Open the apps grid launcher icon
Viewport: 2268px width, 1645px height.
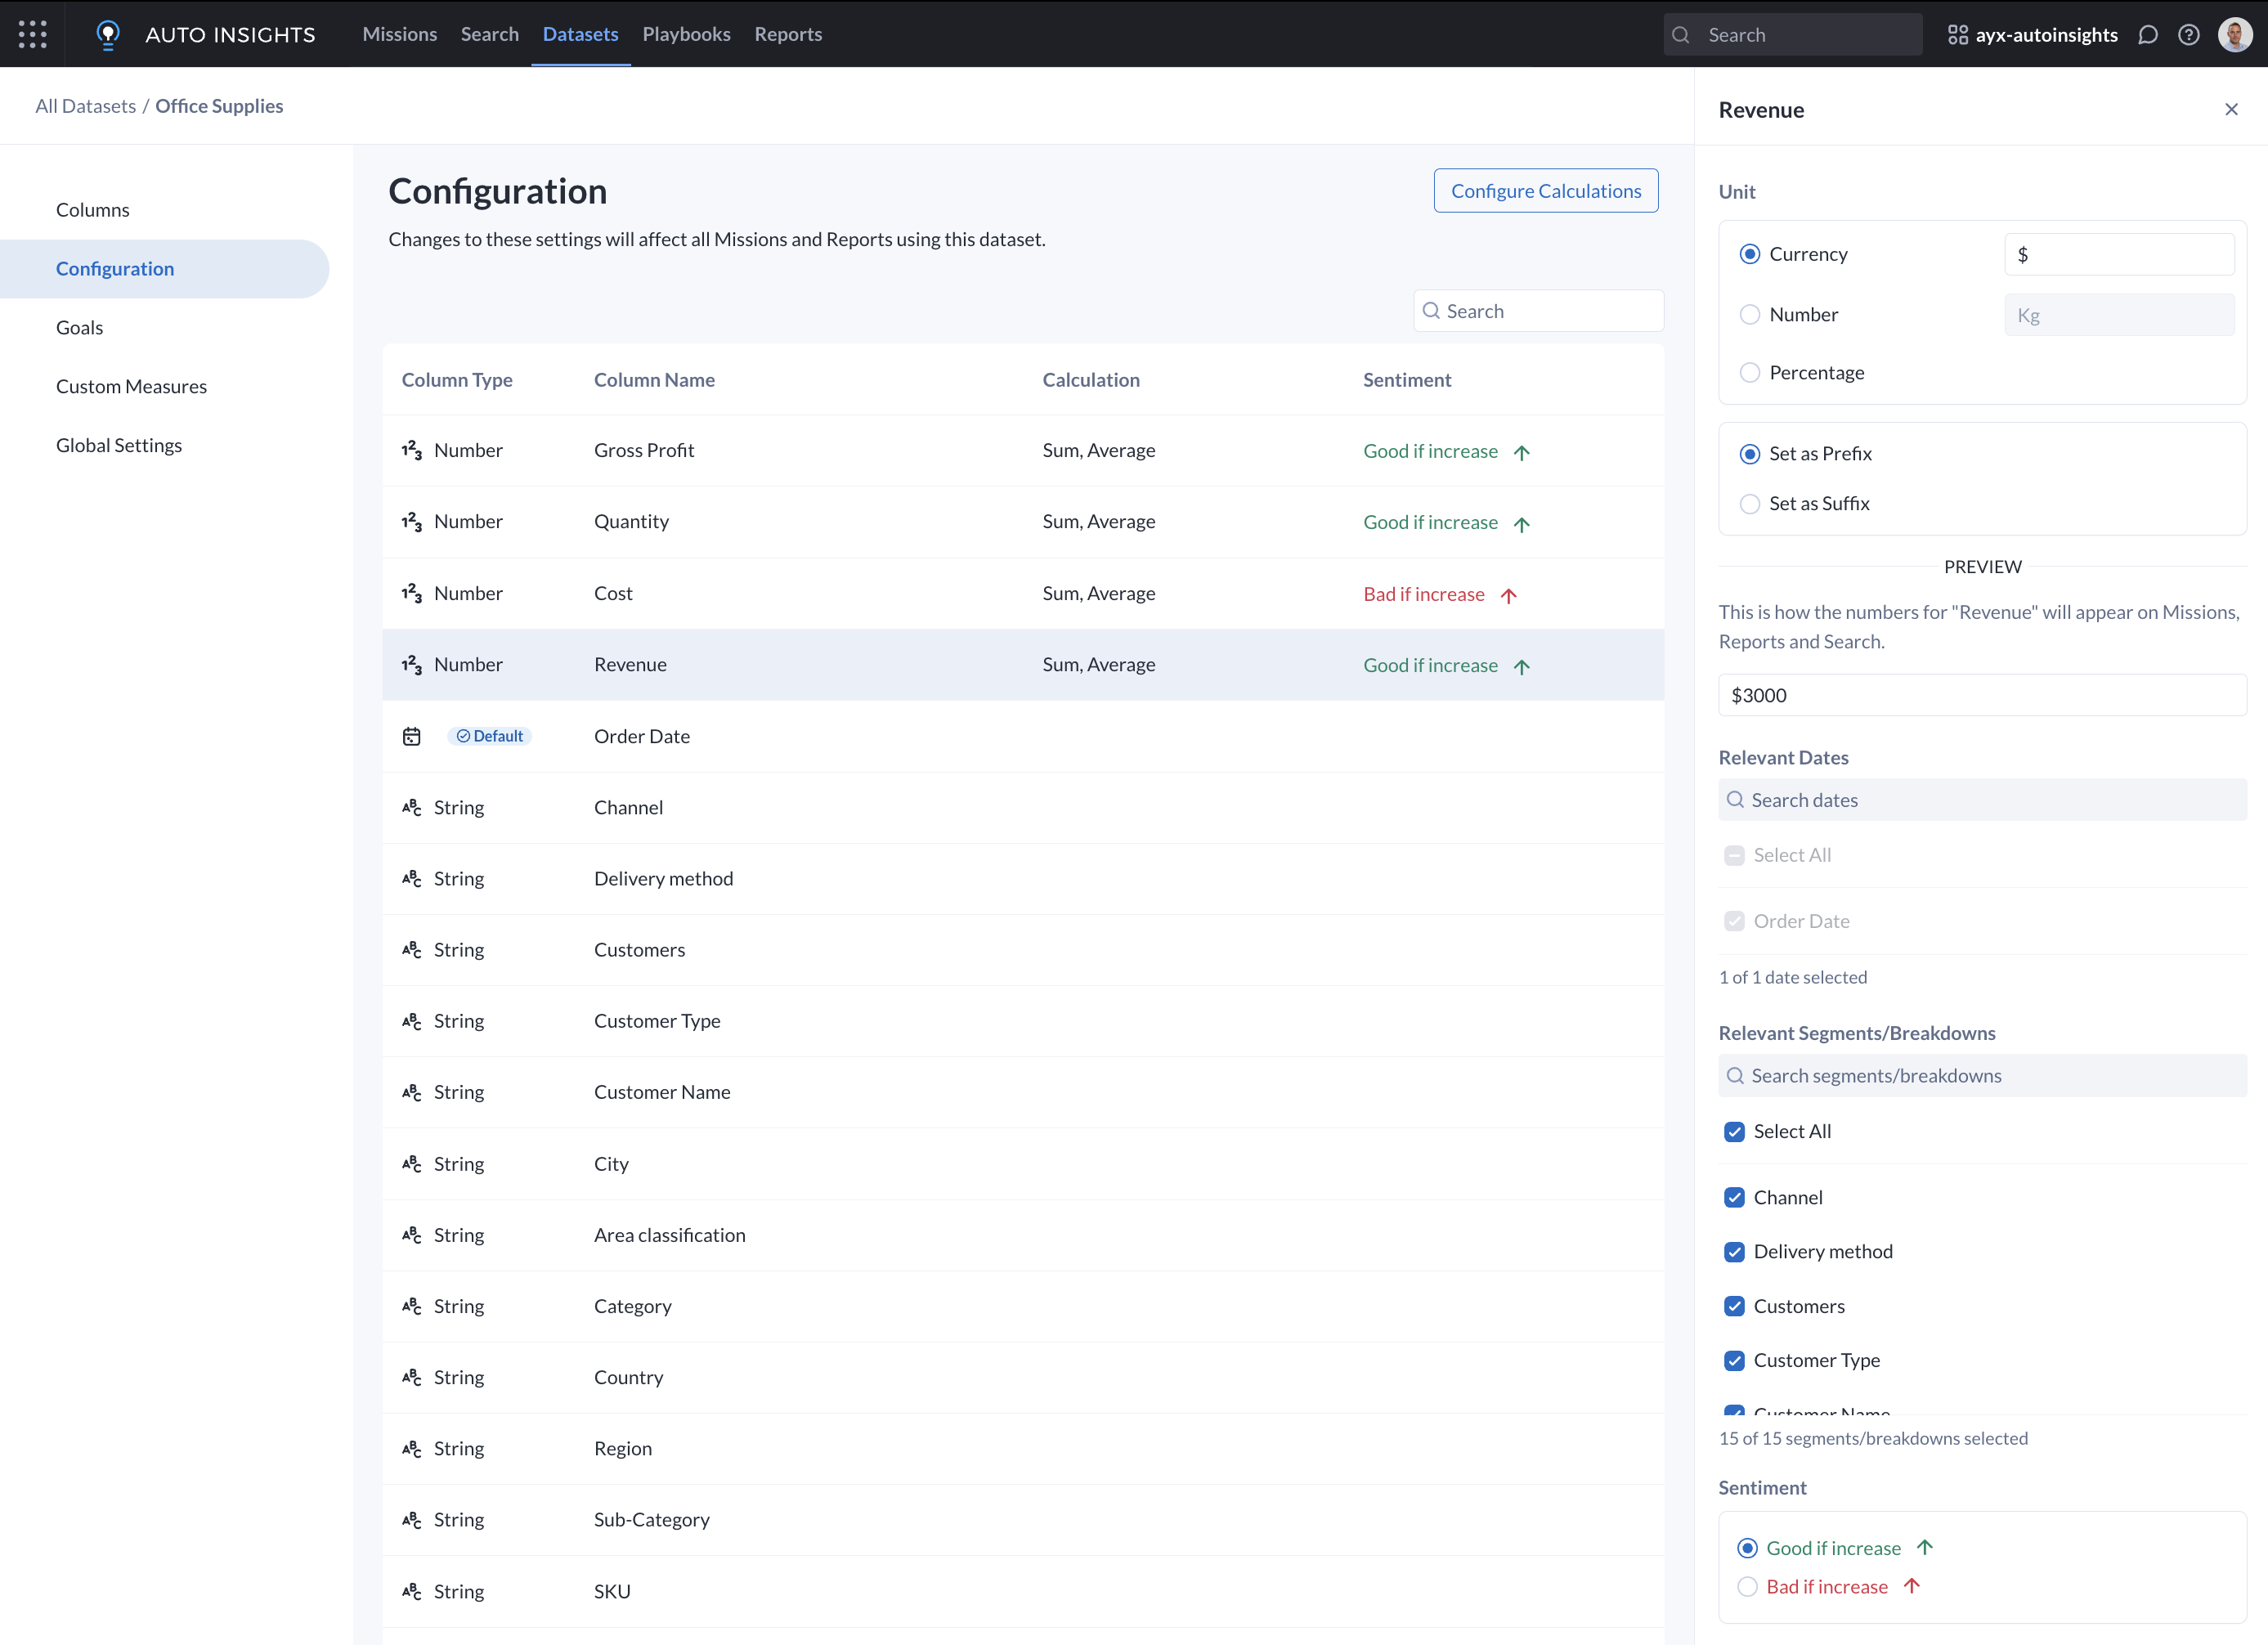coord(32,34)
